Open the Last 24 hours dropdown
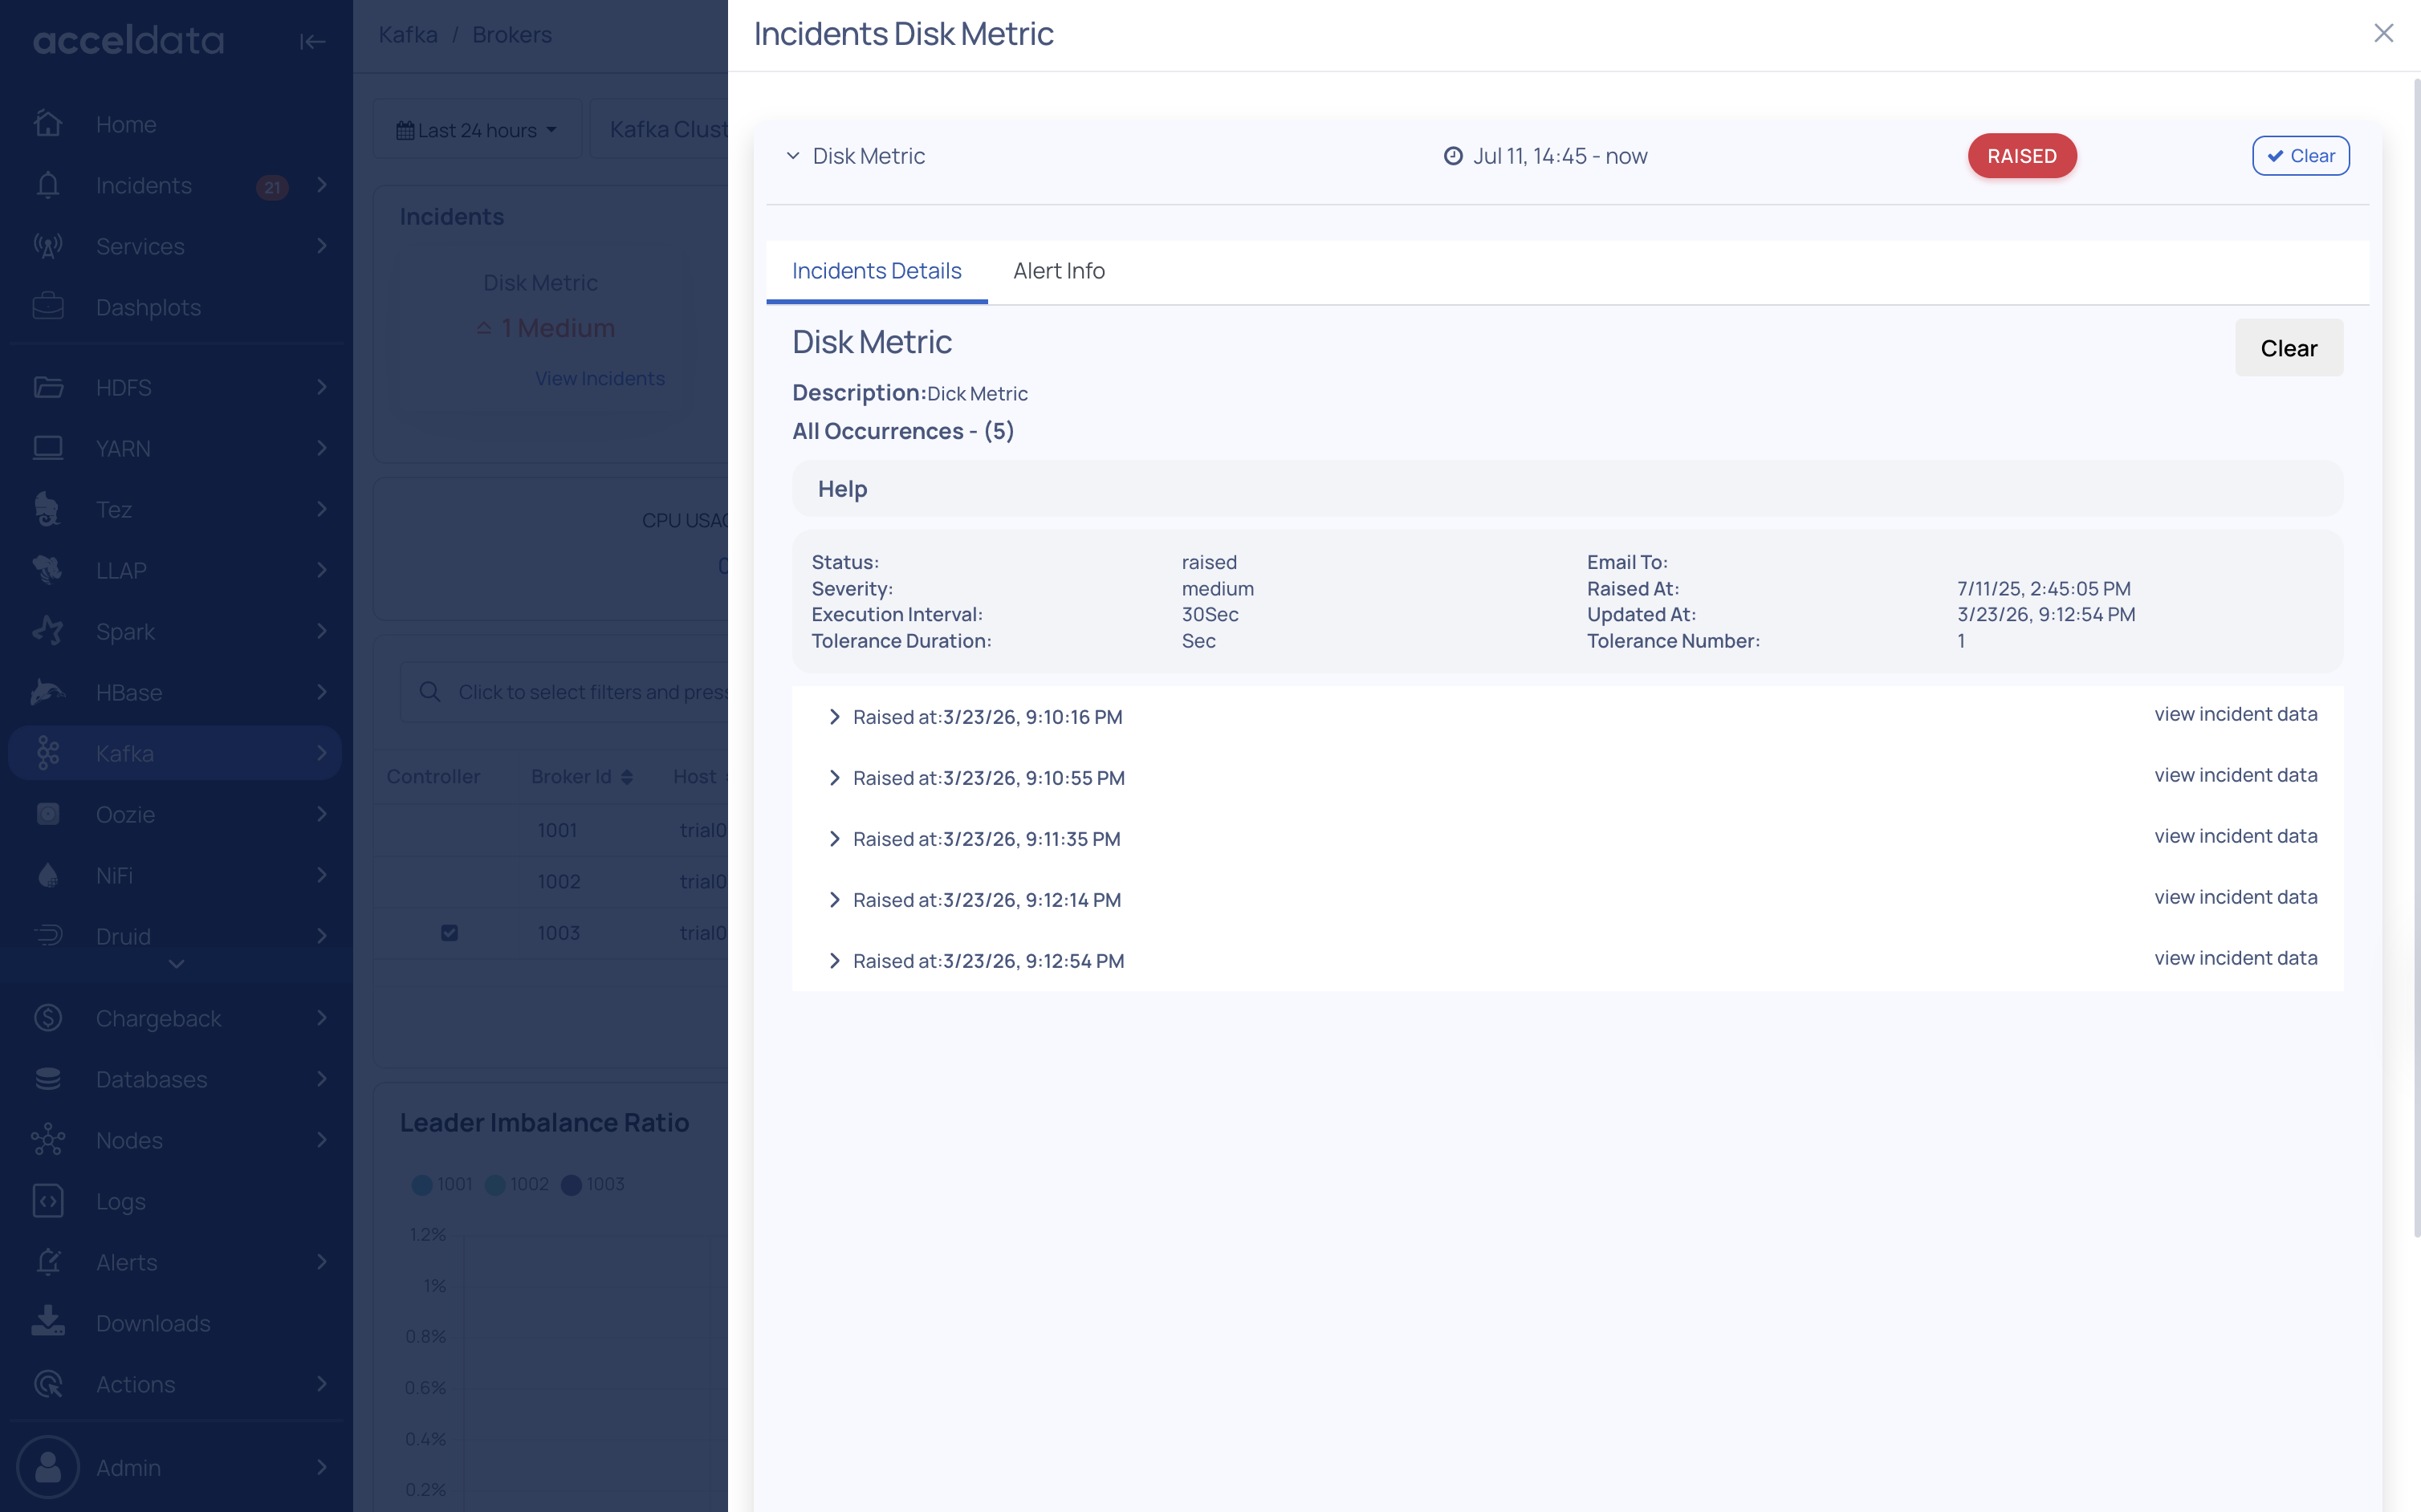This screenshot has width=2421, height=1512. [477, 130]
